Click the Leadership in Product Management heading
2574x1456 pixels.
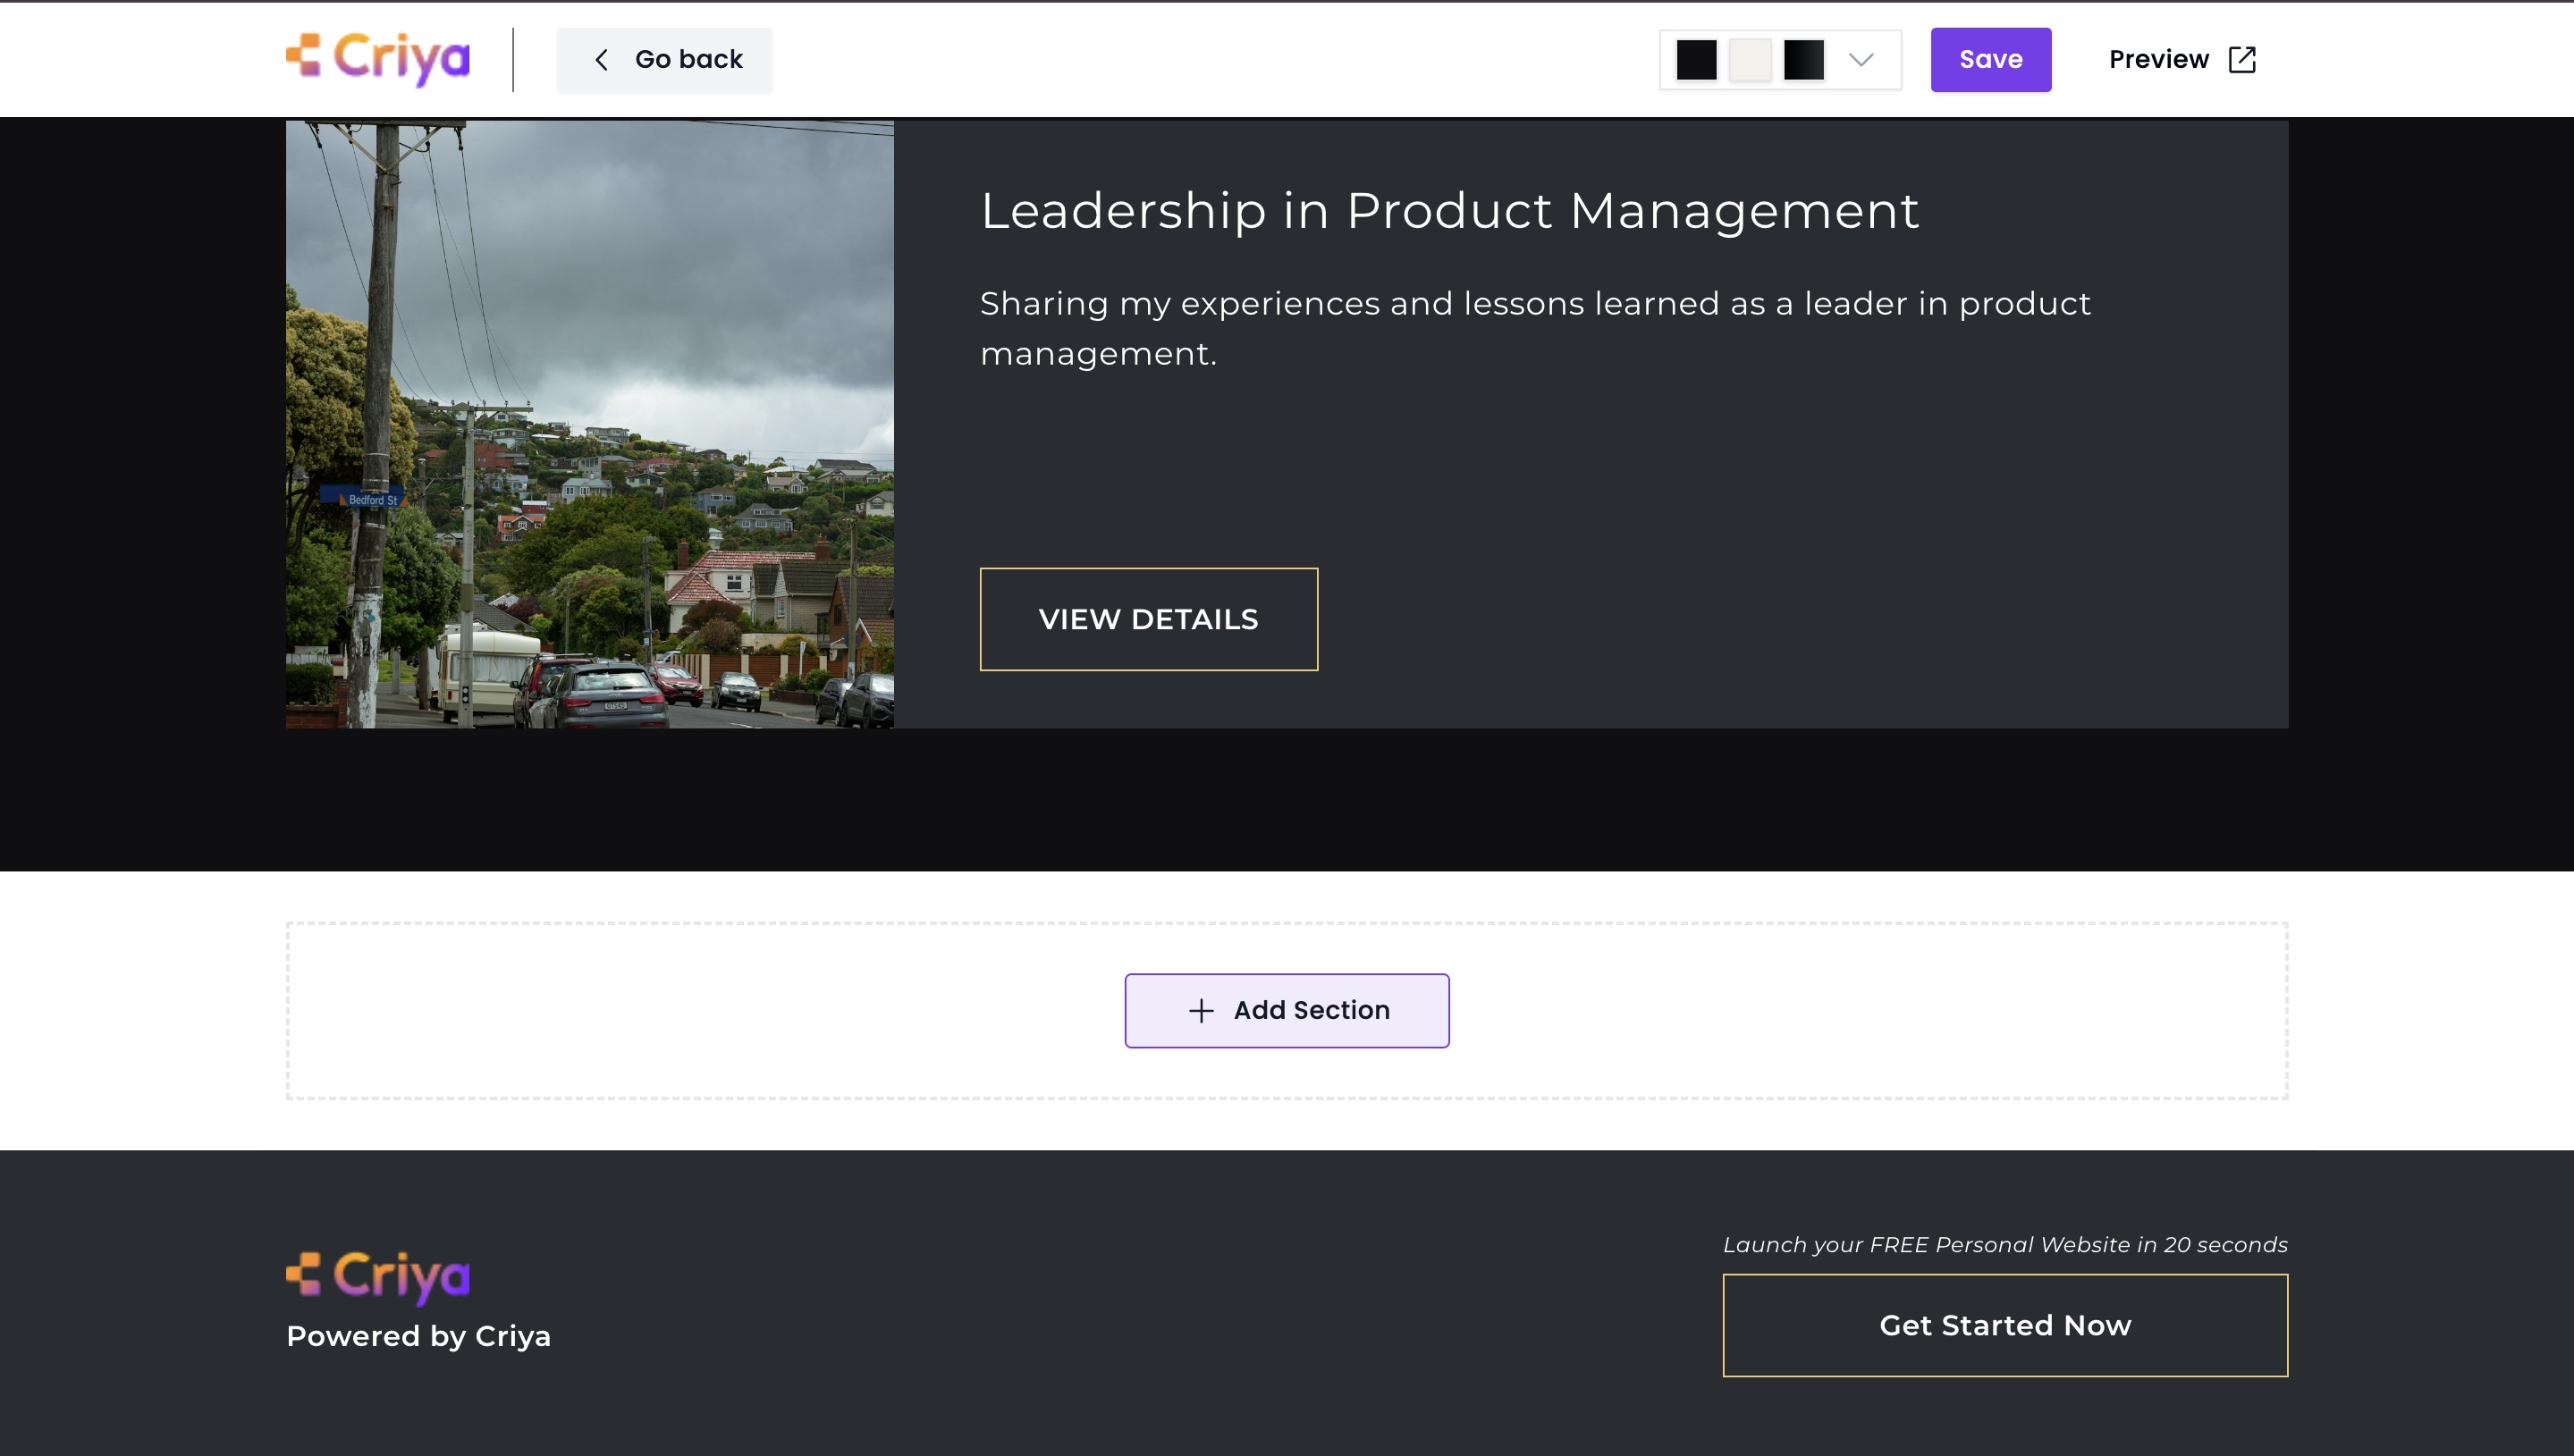pos(1449,211)
